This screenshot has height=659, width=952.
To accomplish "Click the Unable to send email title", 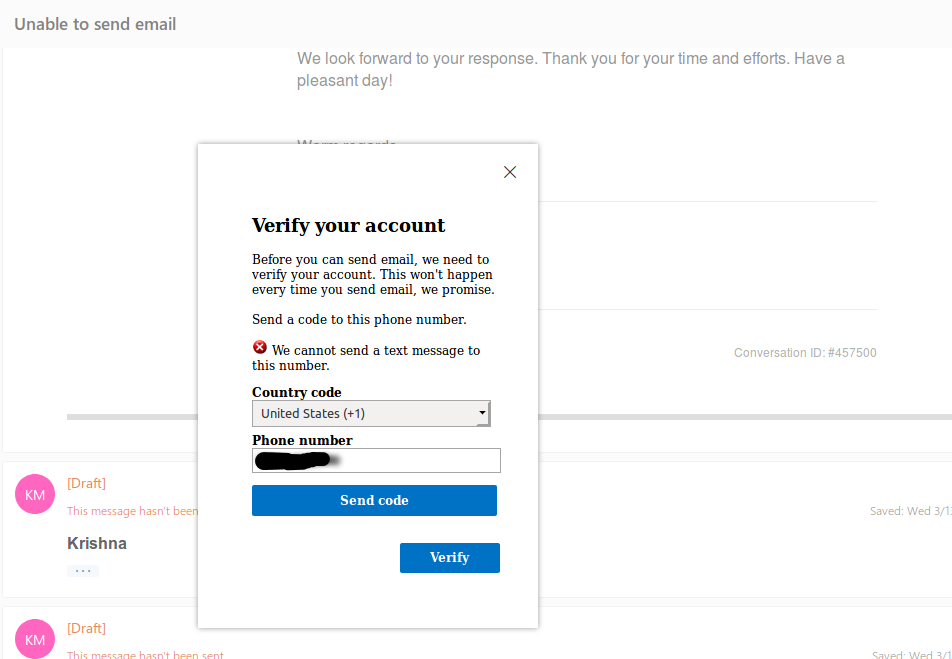I will point(95,24).
